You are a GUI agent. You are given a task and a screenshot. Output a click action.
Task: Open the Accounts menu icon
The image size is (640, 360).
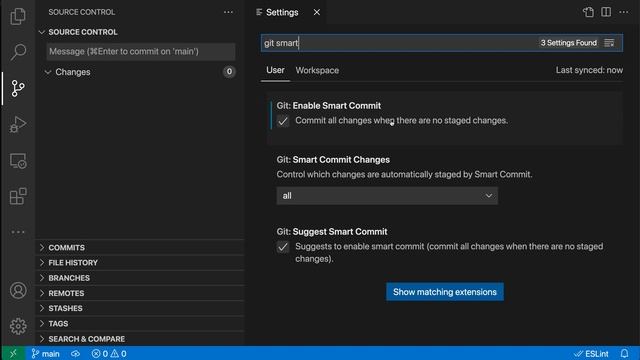coord(18,290)
